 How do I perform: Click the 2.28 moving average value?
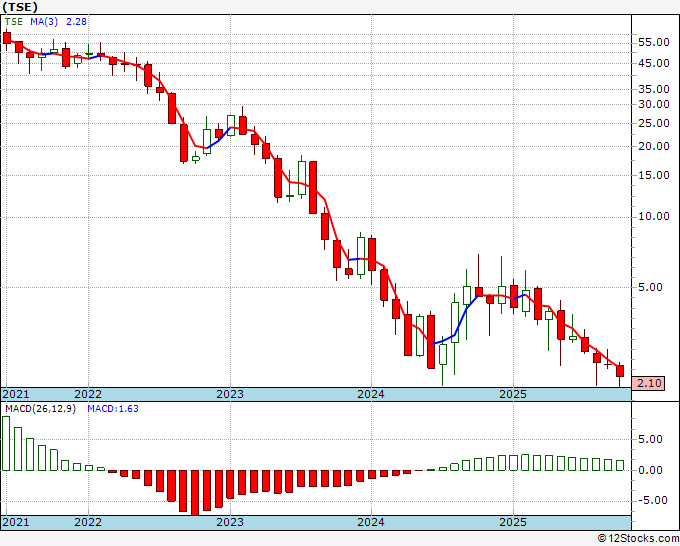(76, 21)
